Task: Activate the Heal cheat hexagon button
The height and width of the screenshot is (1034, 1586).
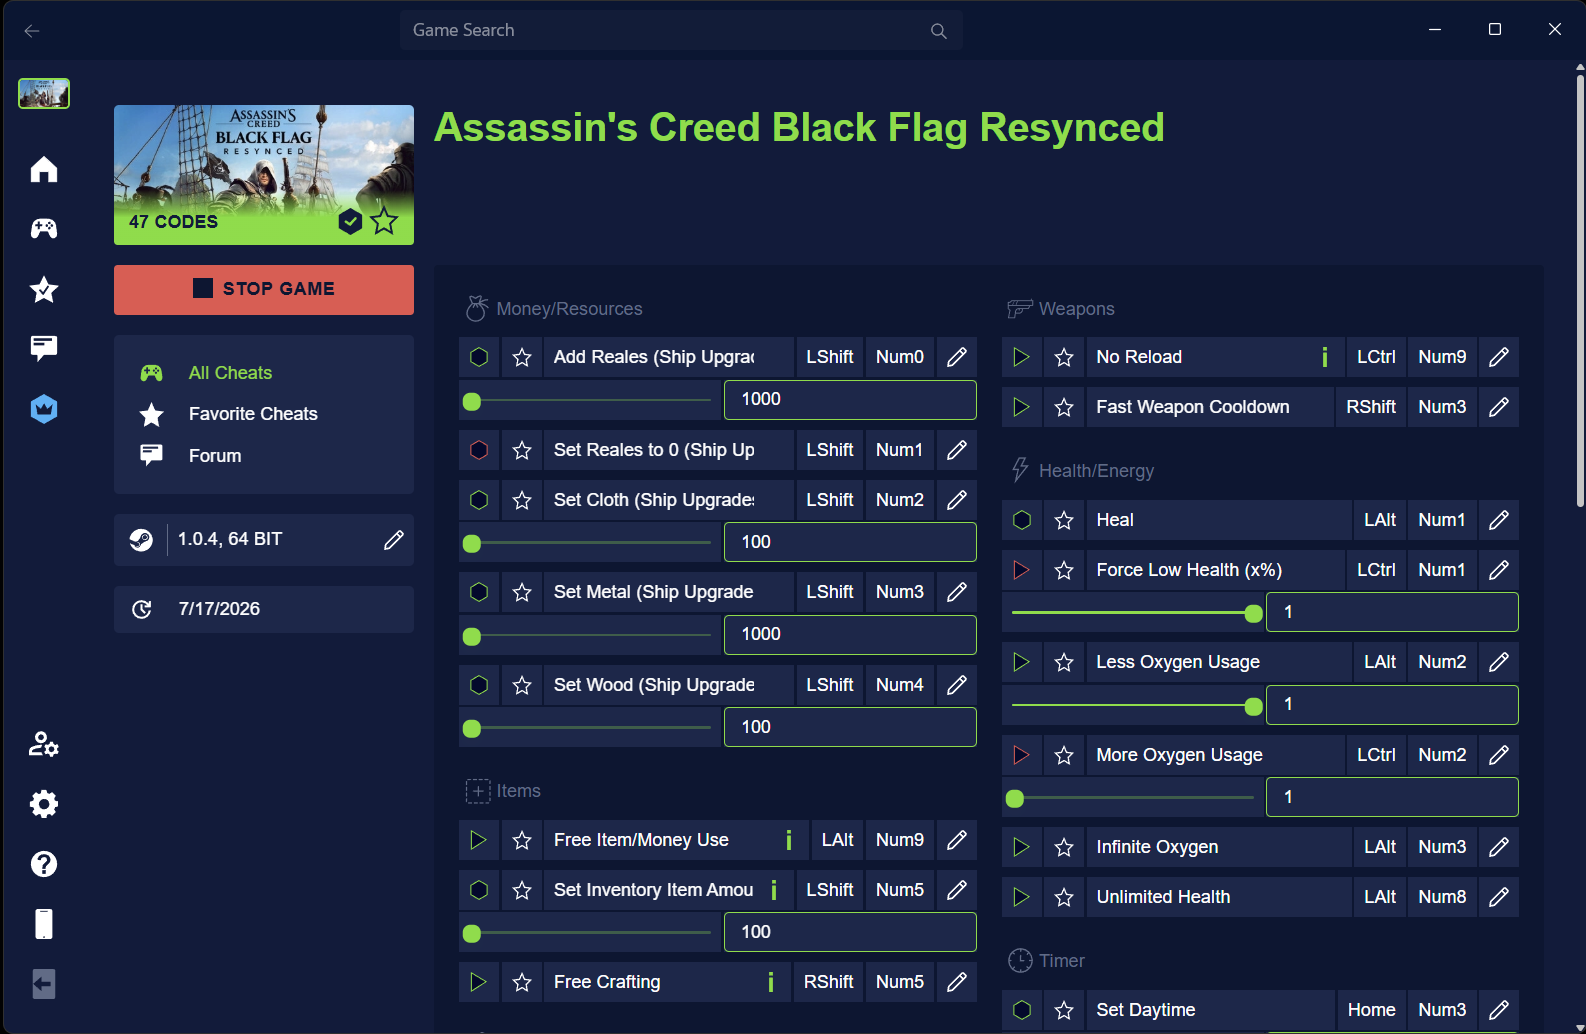Action: (x=1021, y=520)
